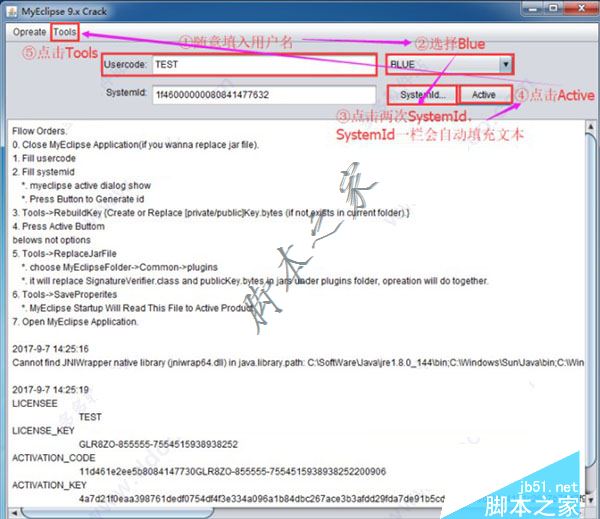
Task: Click the Usercode input field containing TEST
Action: pos(264,65)
